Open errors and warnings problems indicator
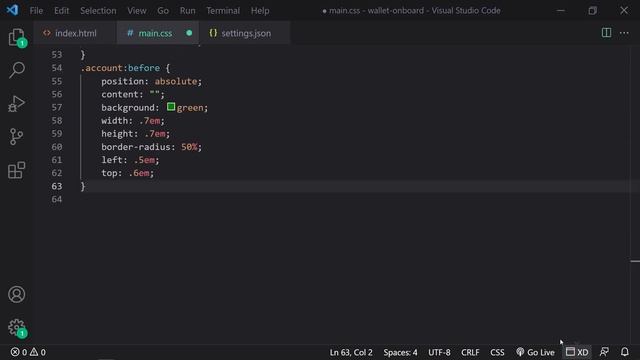 click(28, 352)
